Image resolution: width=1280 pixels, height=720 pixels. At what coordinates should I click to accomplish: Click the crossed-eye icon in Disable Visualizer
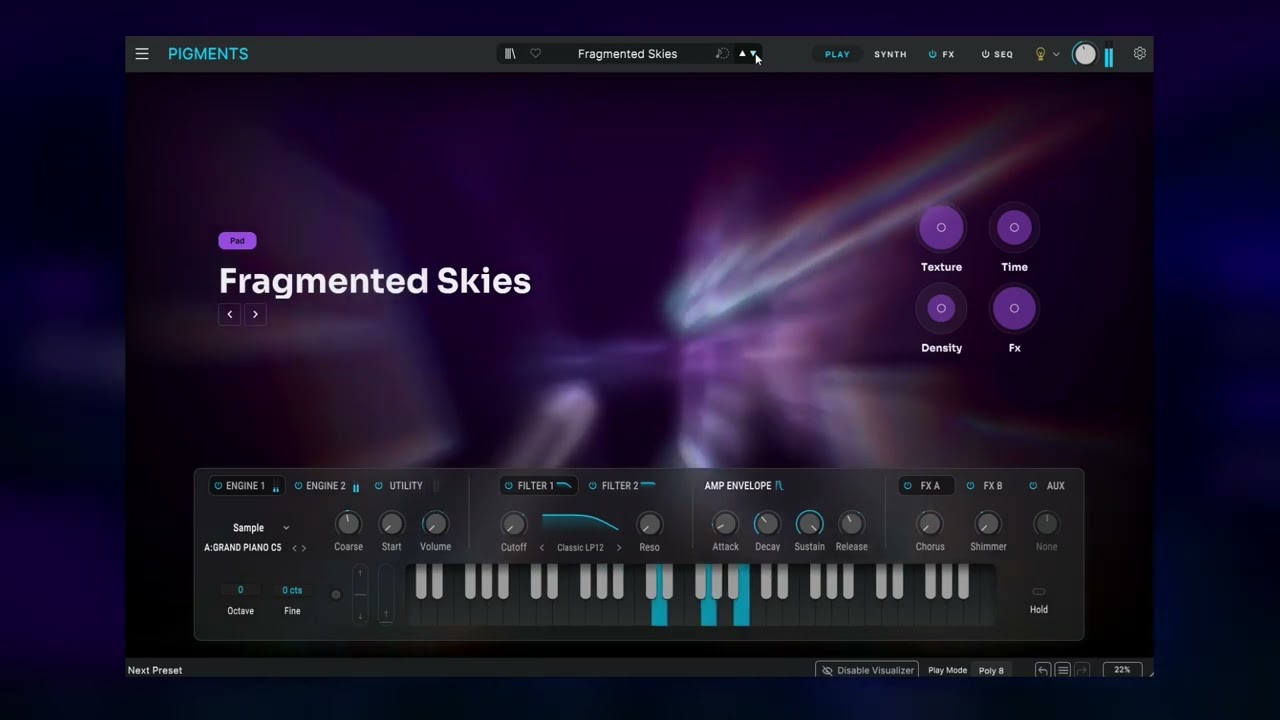[827, 670]
